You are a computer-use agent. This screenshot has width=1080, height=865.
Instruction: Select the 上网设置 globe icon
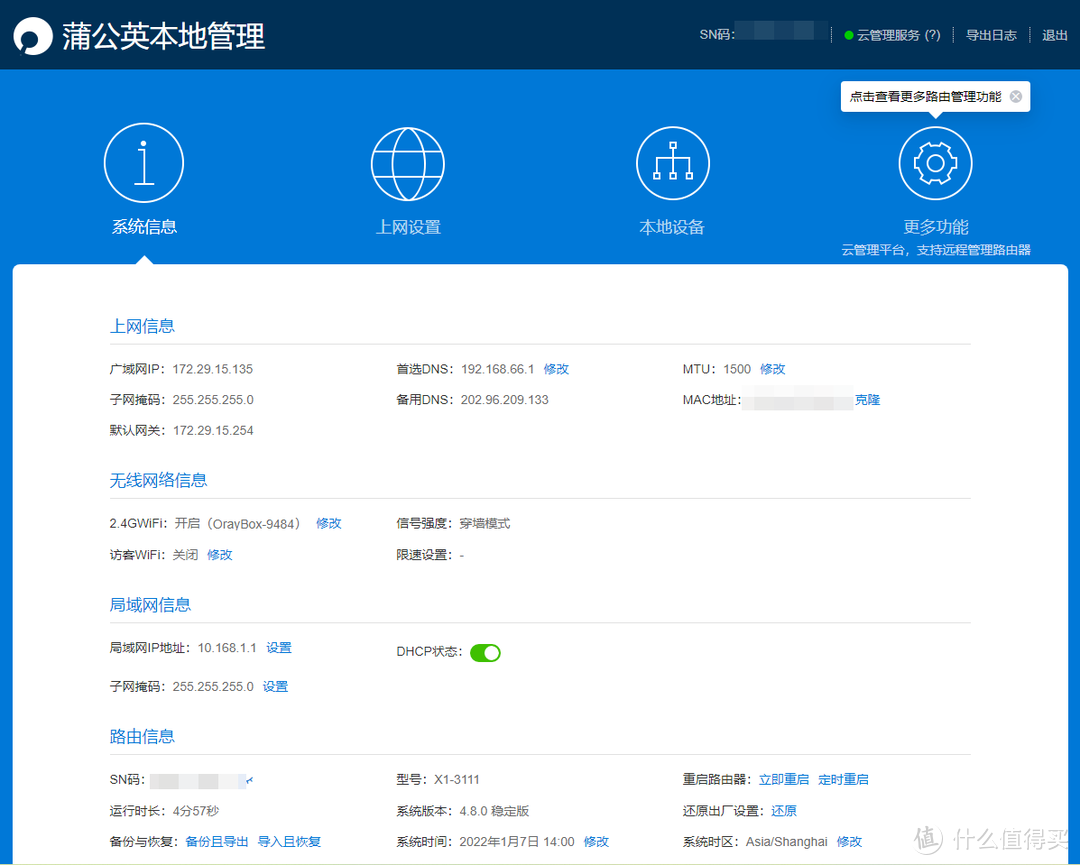coord(407,162)
